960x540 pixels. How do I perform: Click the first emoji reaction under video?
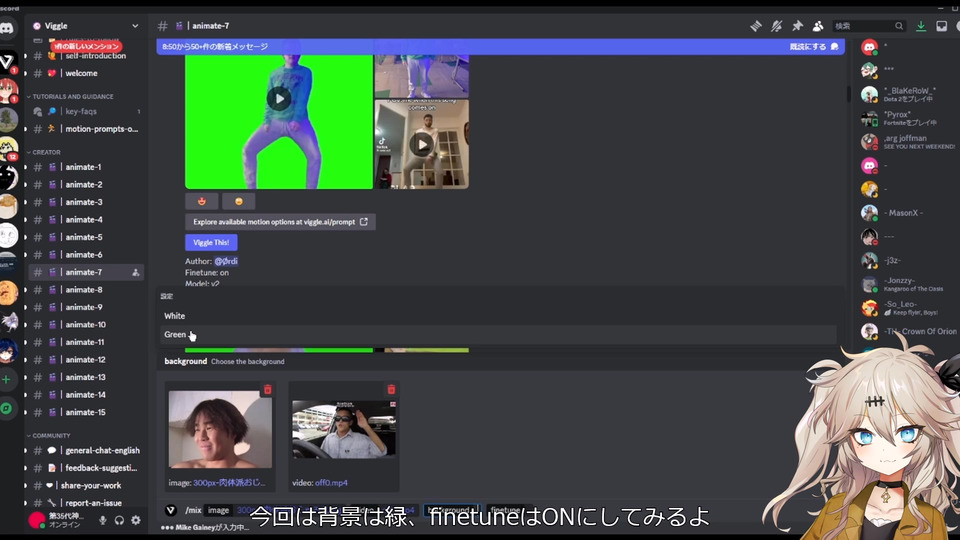click(x=201, y=201)
